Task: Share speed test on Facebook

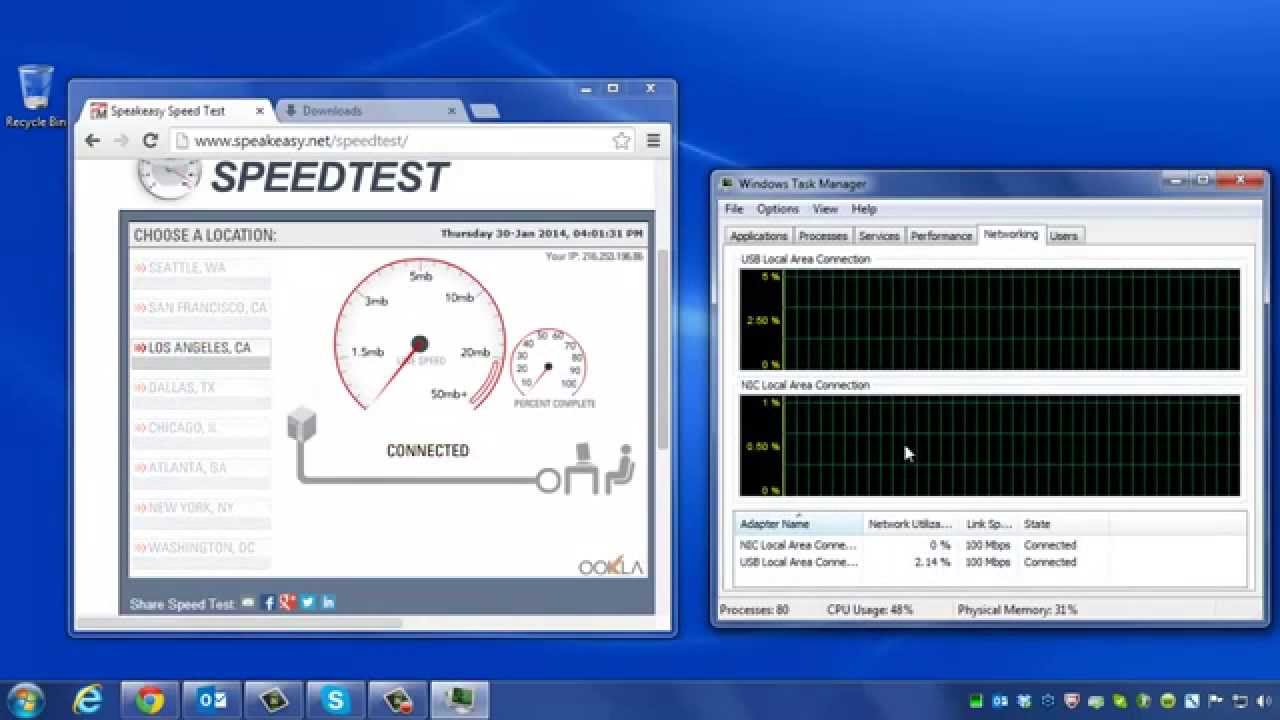Action: 268,603
